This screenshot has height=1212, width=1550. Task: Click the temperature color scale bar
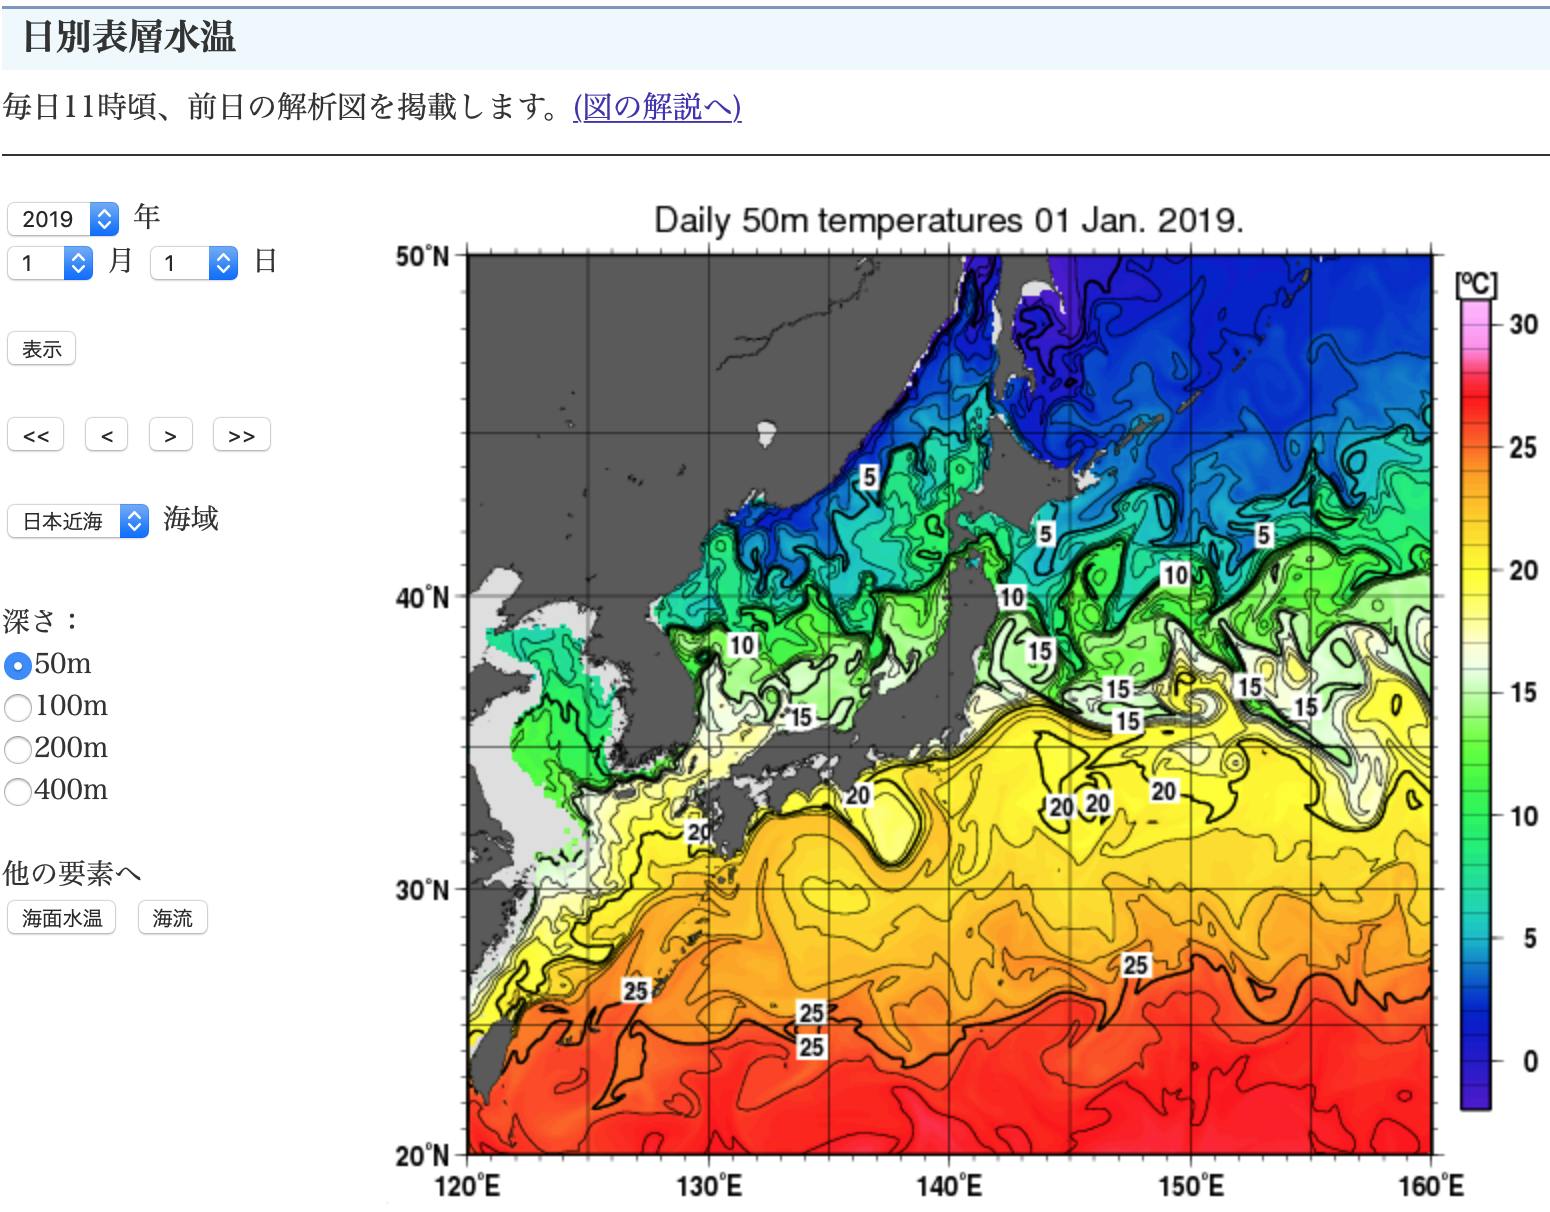tap(1475, 700)
